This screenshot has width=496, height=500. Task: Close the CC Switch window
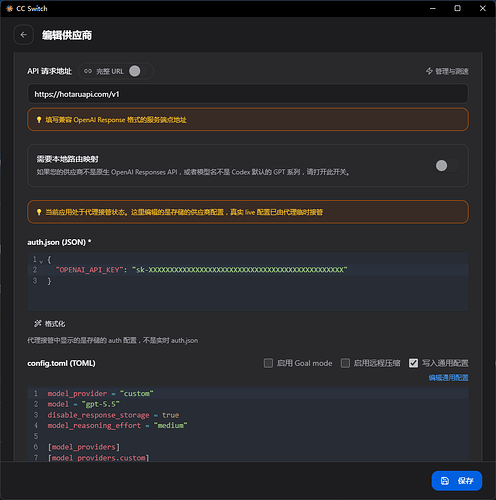point(483,8)
